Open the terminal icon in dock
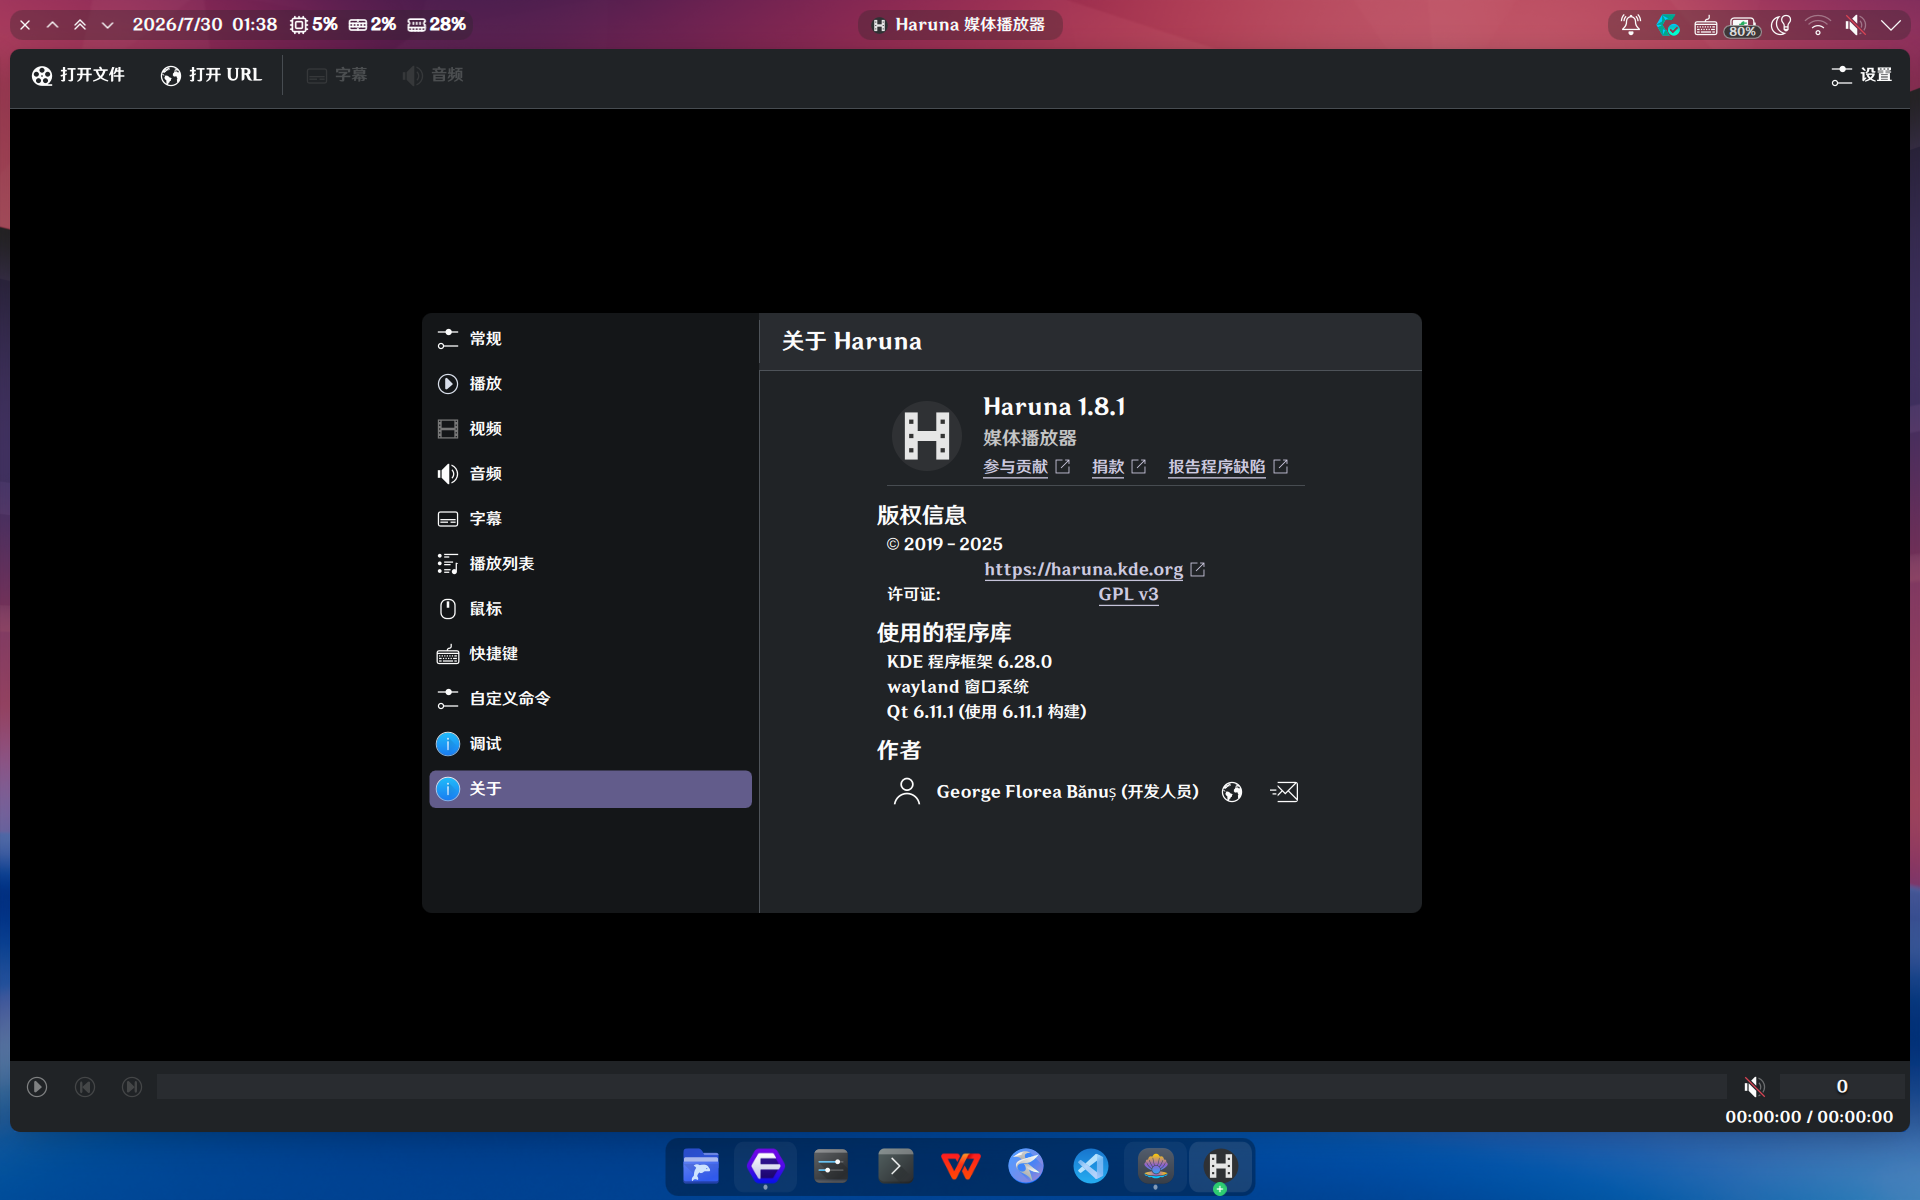 coord(896,1166)
